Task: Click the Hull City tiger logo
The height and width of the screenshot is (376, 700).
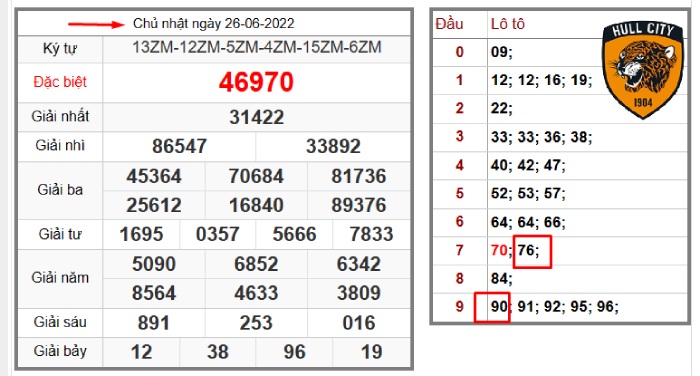Action: tap(643, 71)
